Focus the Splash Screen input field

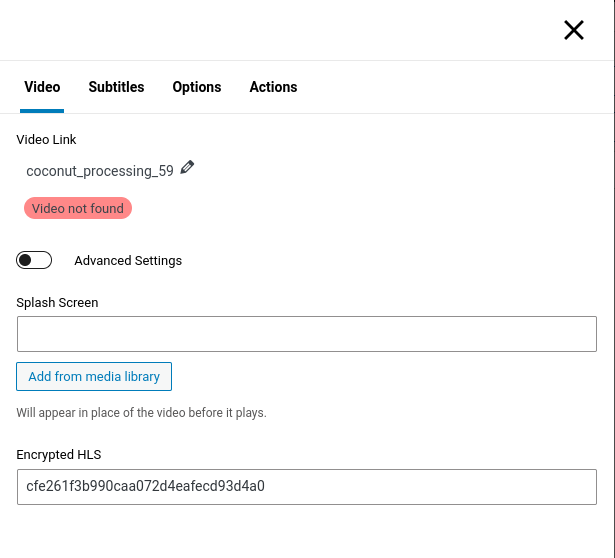point(306,334)
